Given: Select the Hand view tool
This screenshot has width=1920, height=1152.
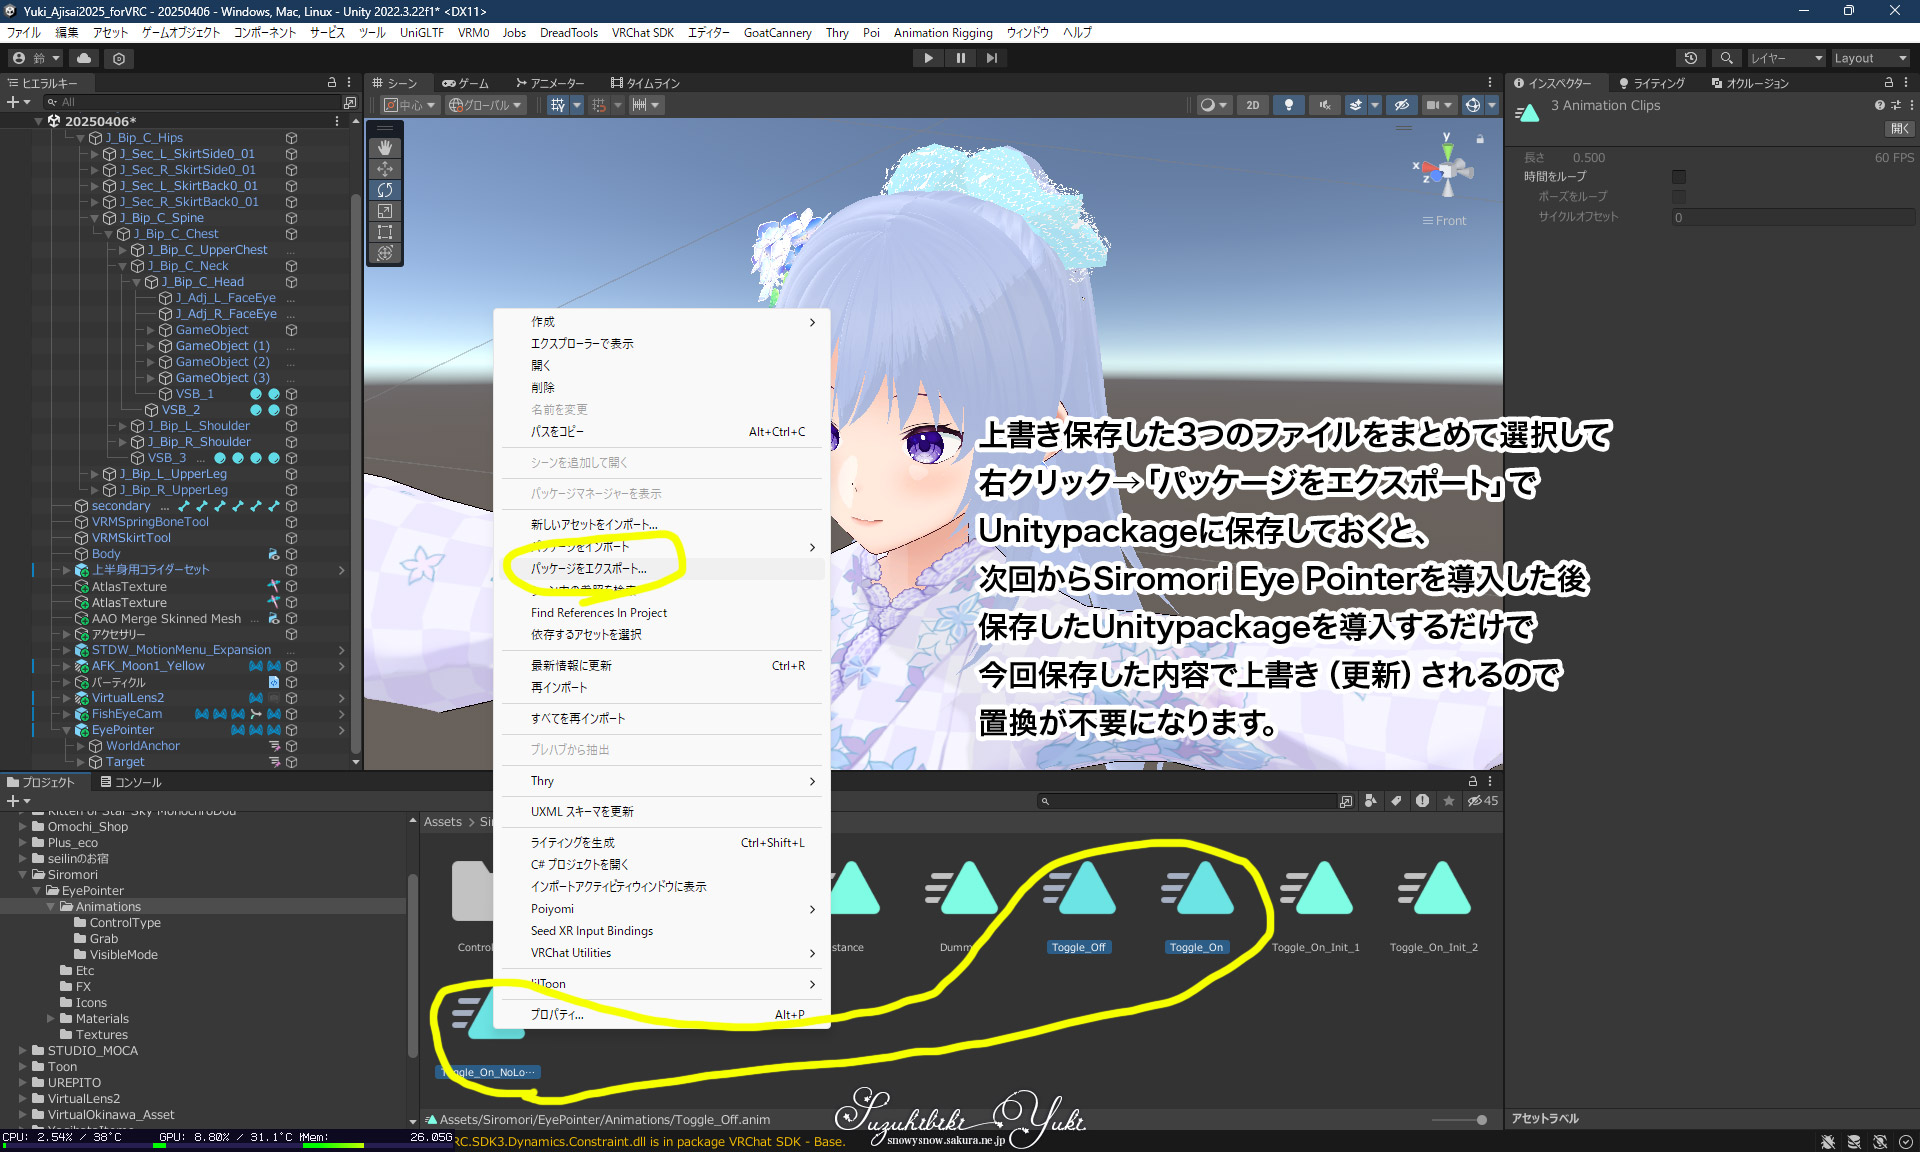Looking at the screenshot, I should click(385, 148).
